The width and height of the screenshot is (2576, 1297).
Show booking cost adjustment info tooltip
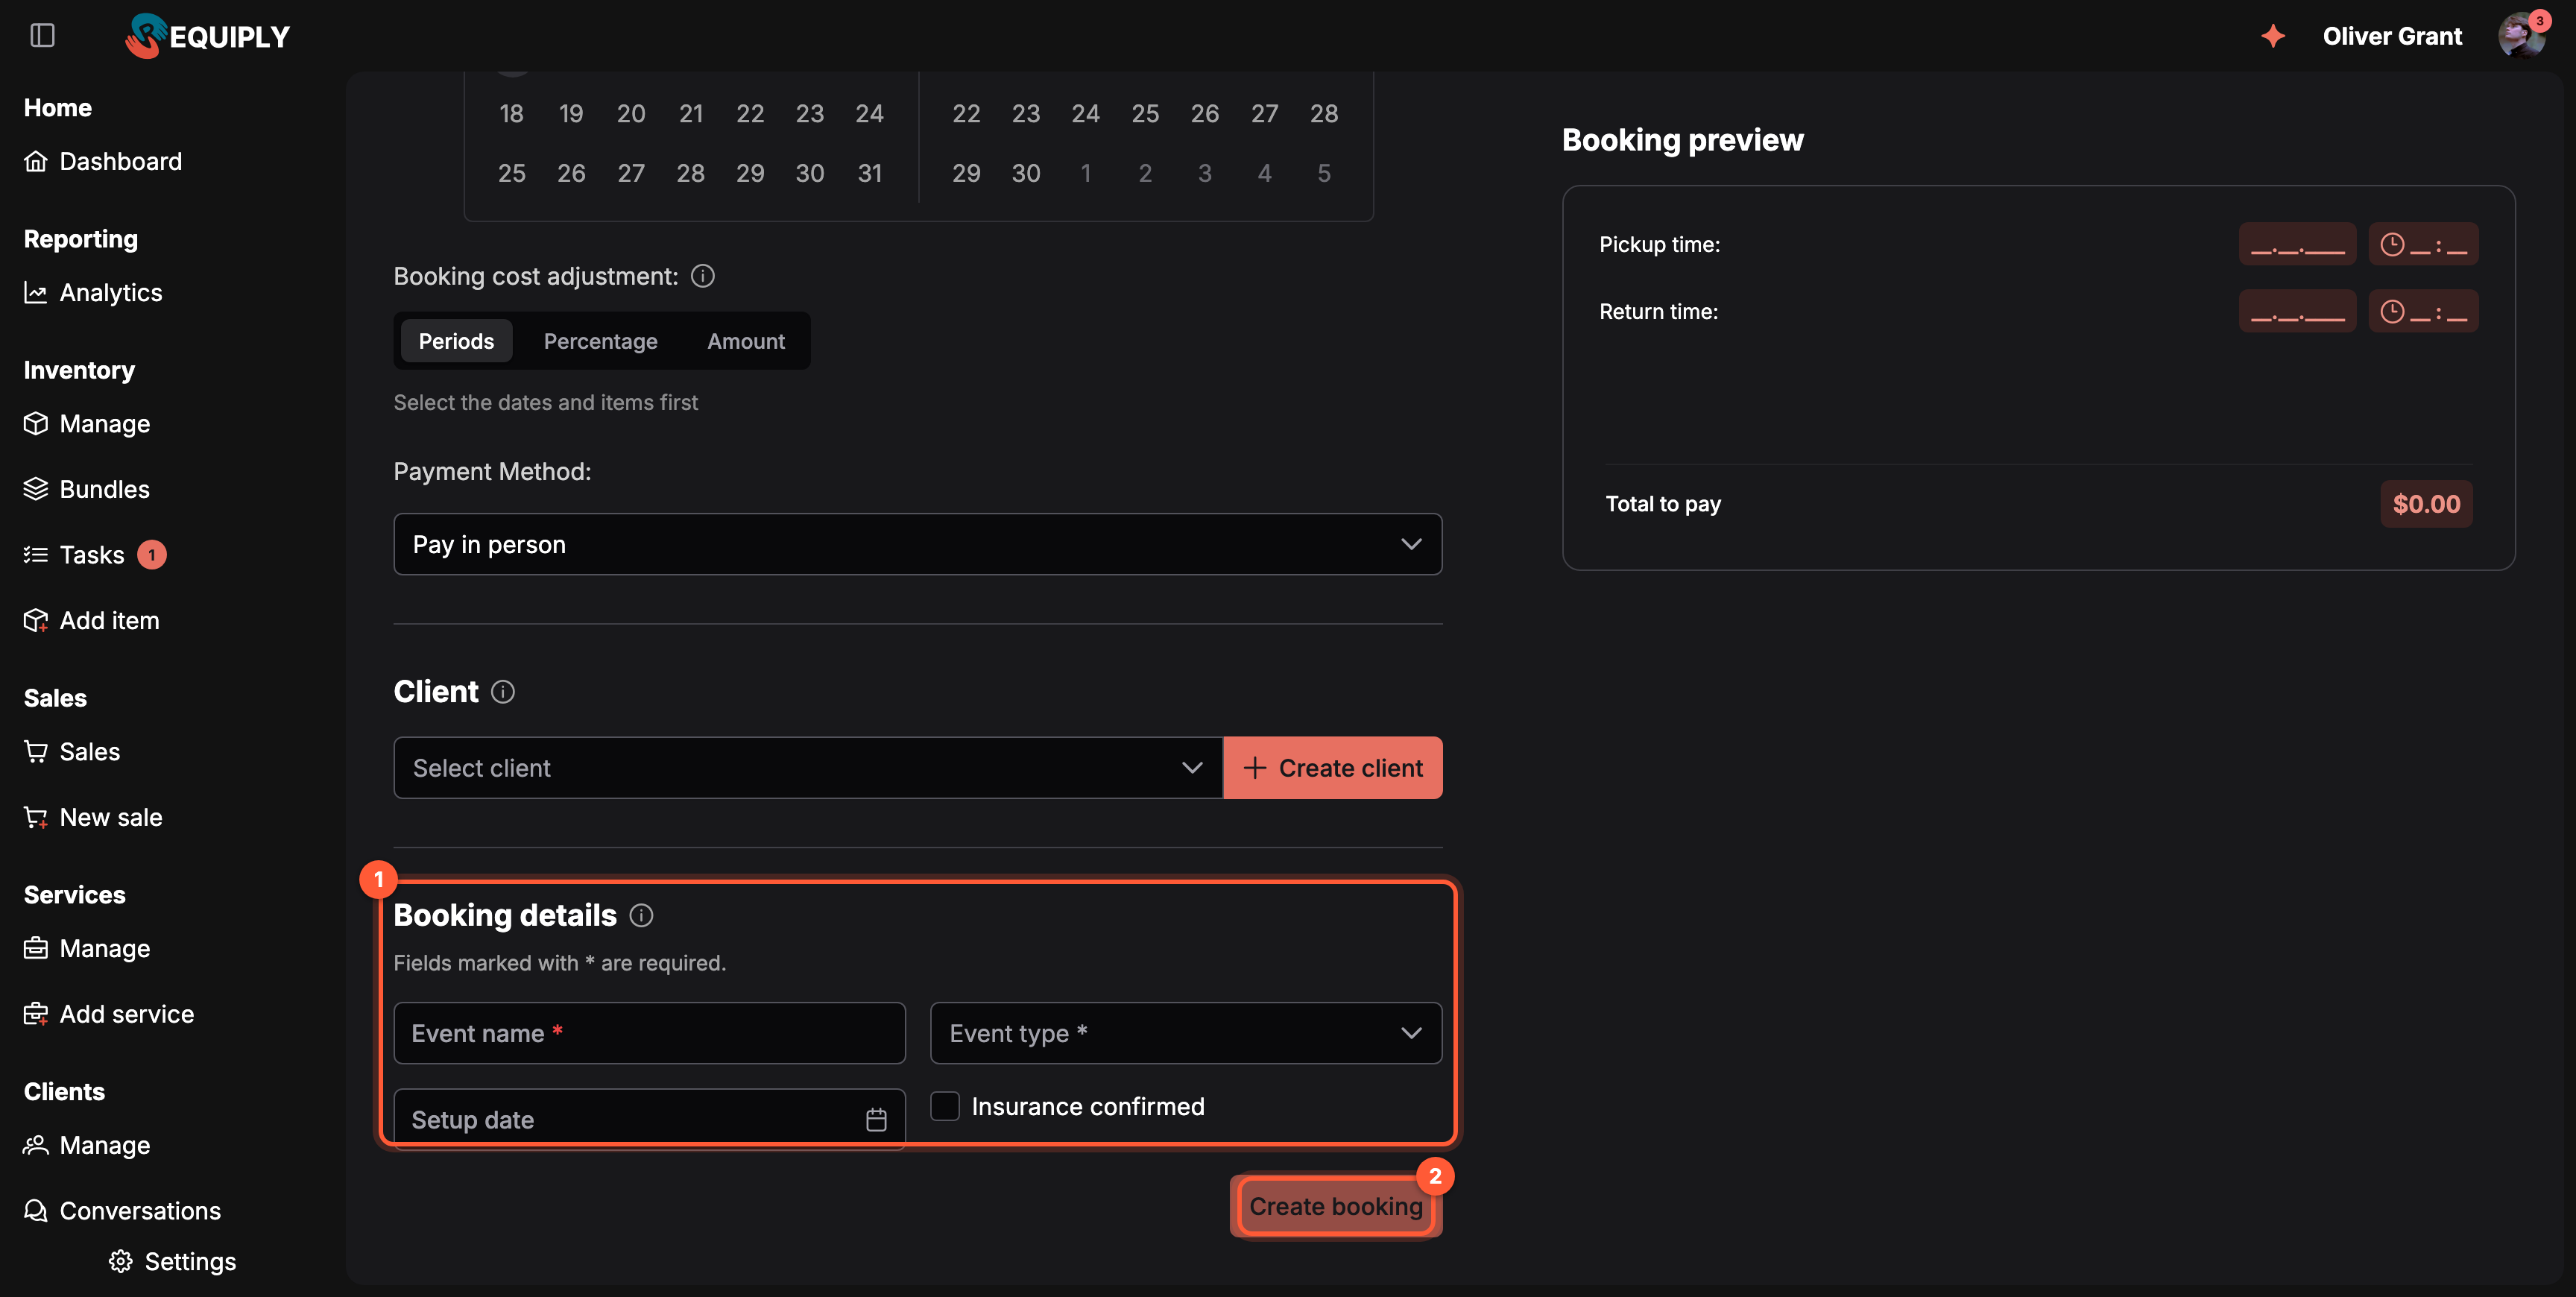pos(703,276)
